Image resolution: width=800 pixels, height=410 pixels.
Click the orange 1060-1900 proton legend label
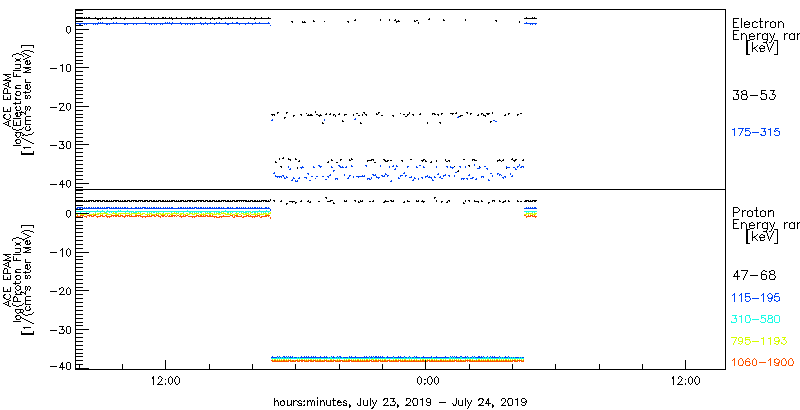pos(763,363)
